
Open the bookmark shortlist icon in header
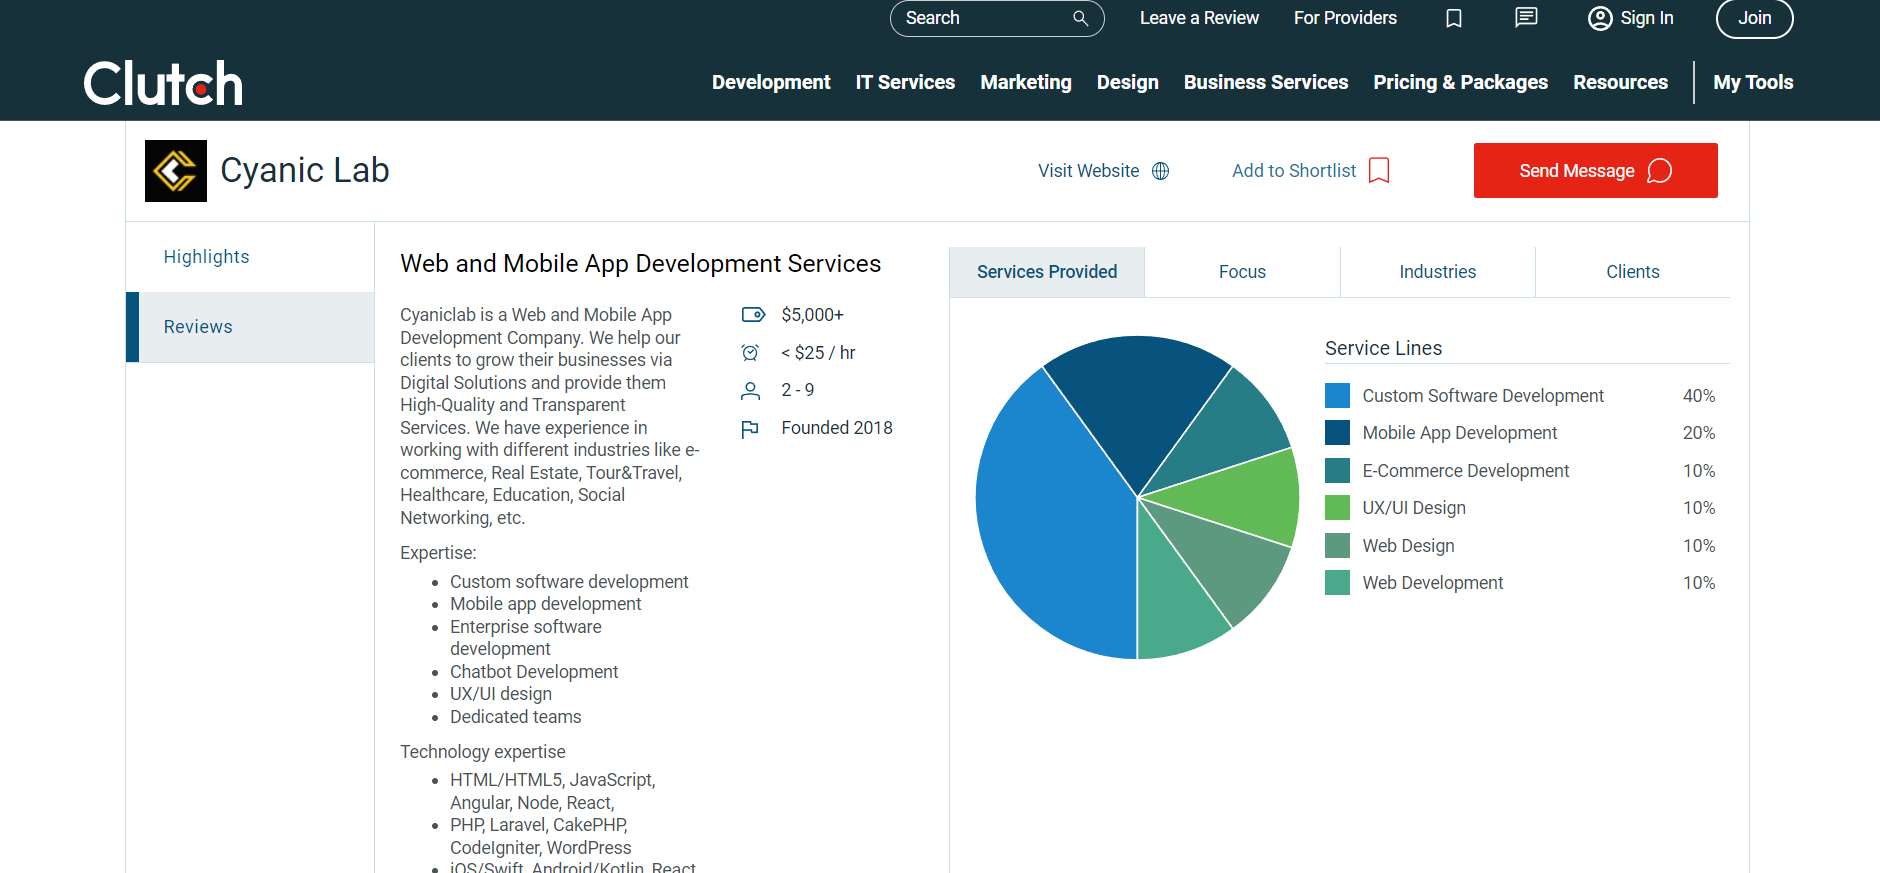1454,18
